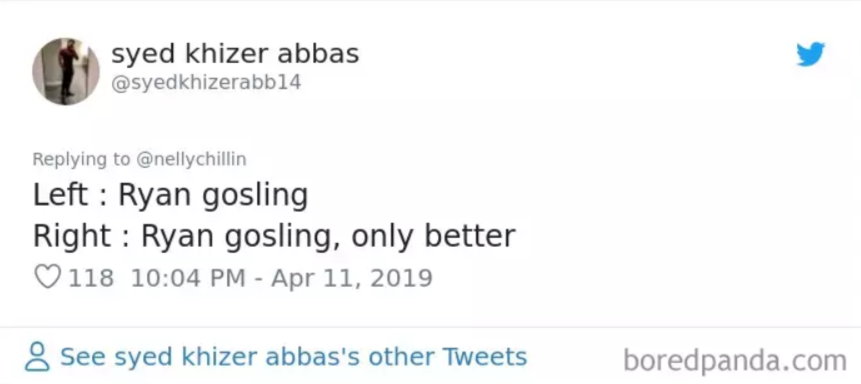Viewport: 861px width, 384px height.
Task: Click the Apr 11, 2019 date
Action: click(351, 278)
